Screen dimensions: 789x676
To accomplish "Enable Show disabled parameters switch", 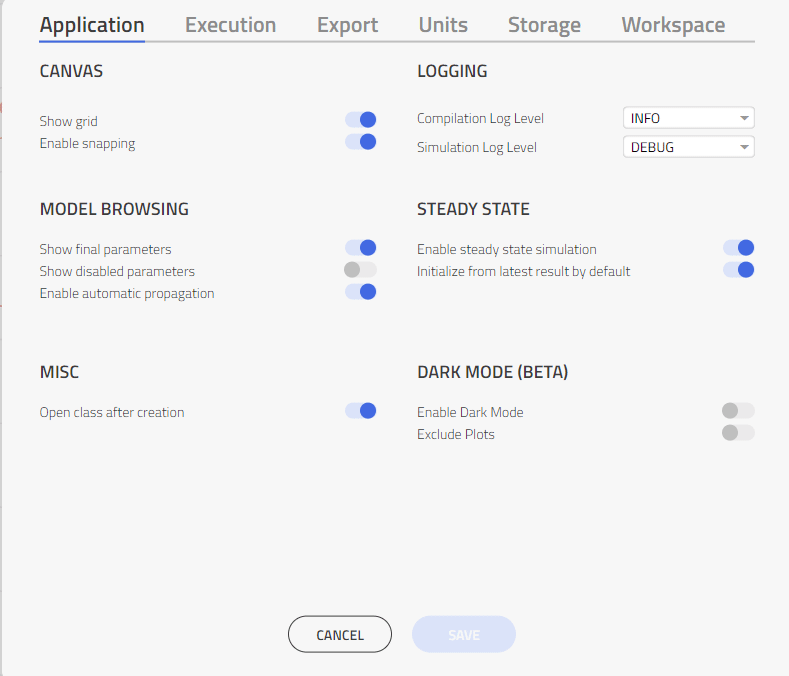I will click(x=360, y=270).
